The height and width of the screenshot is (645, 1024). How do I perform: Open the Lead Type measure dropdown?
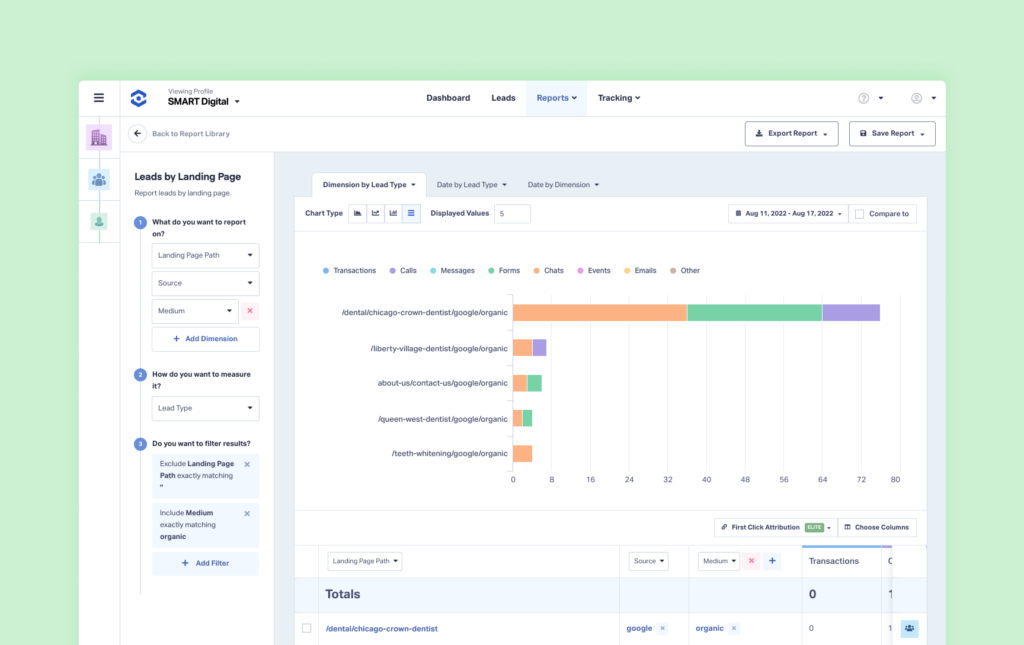tap(205, 408)
